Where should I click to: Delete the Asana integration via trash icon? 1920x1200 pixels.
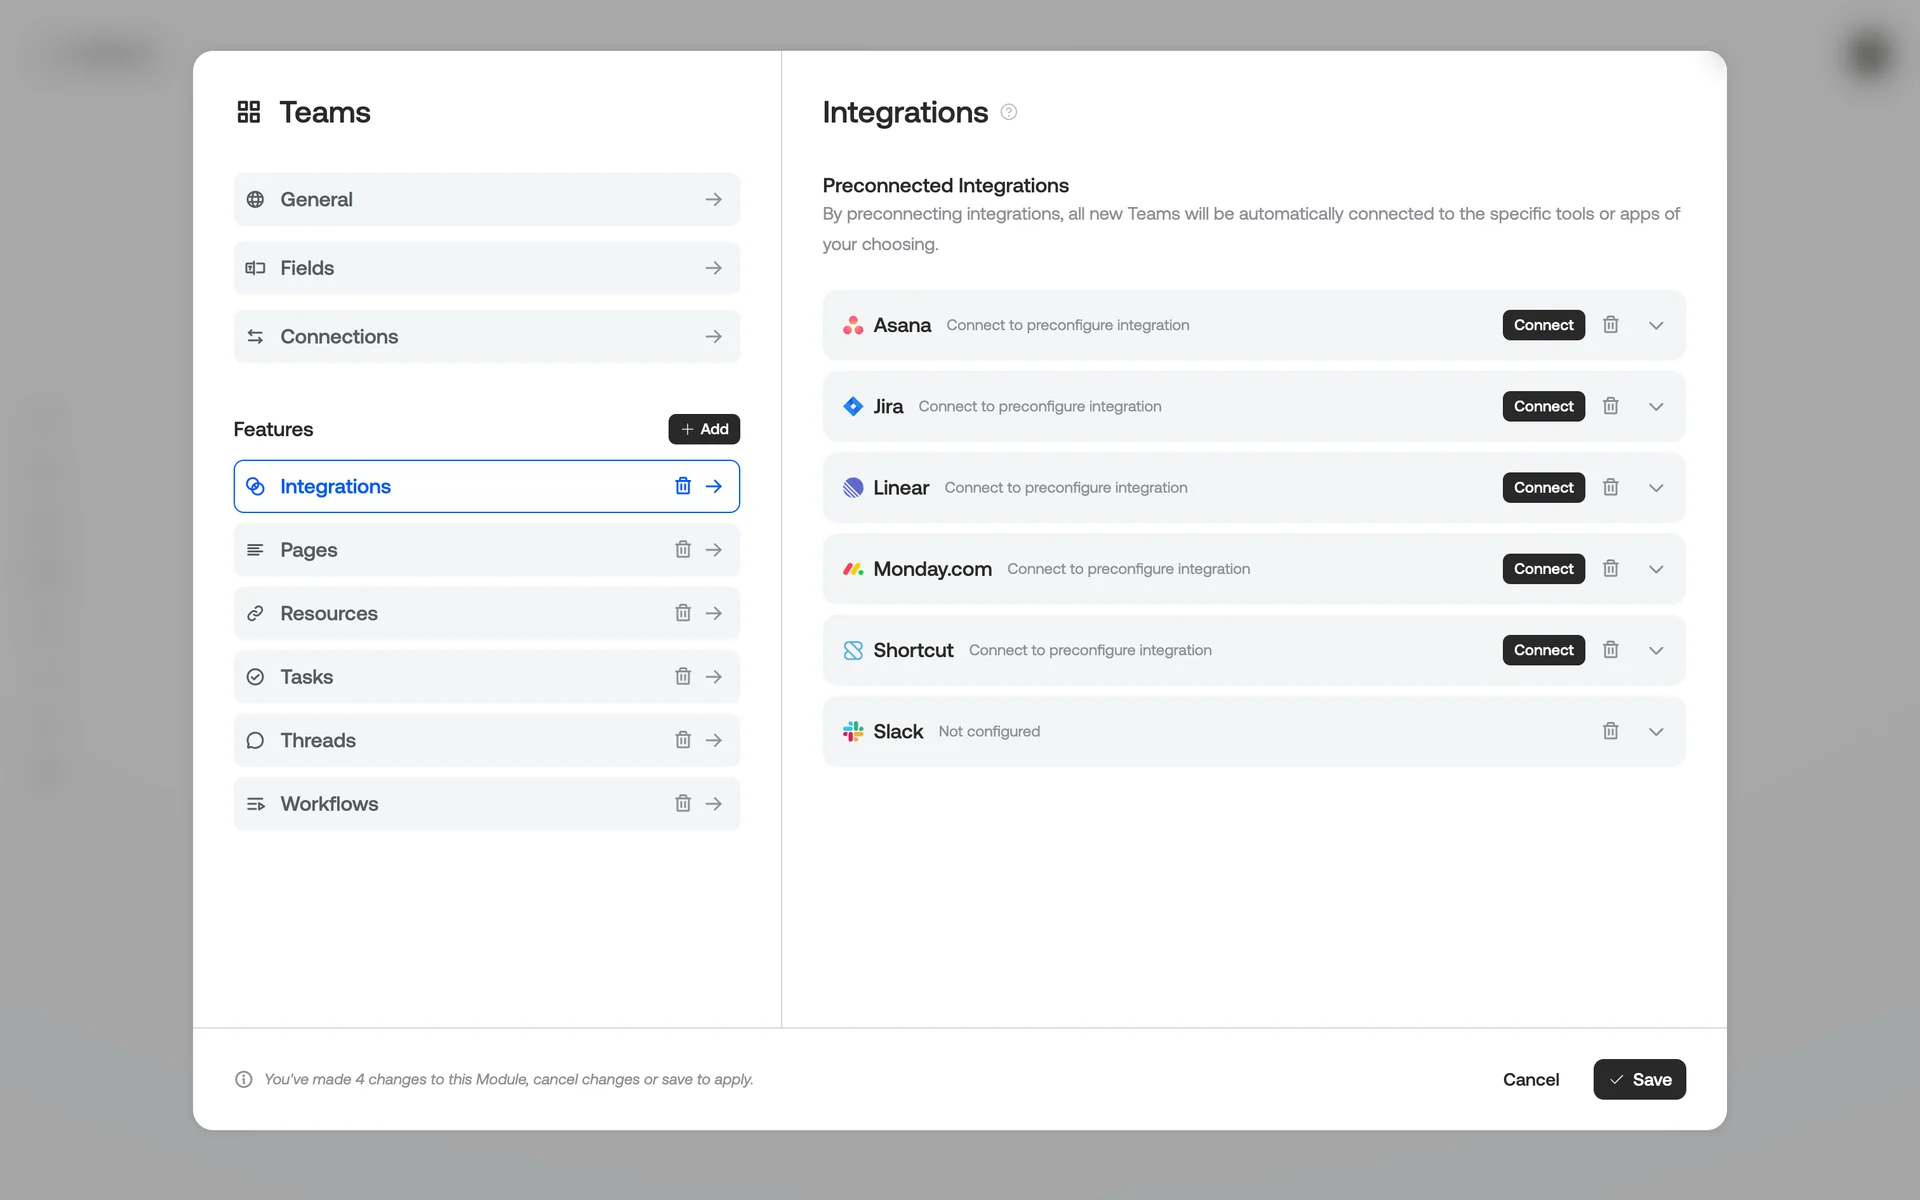(x=1610, y=325)
